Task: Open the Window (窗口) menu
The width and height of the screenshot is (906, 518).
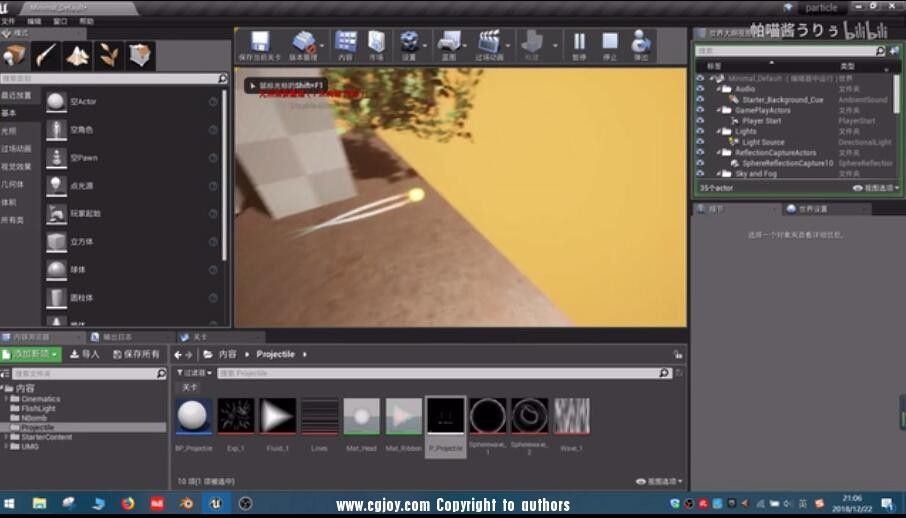Action: click(x=60, y=21)
